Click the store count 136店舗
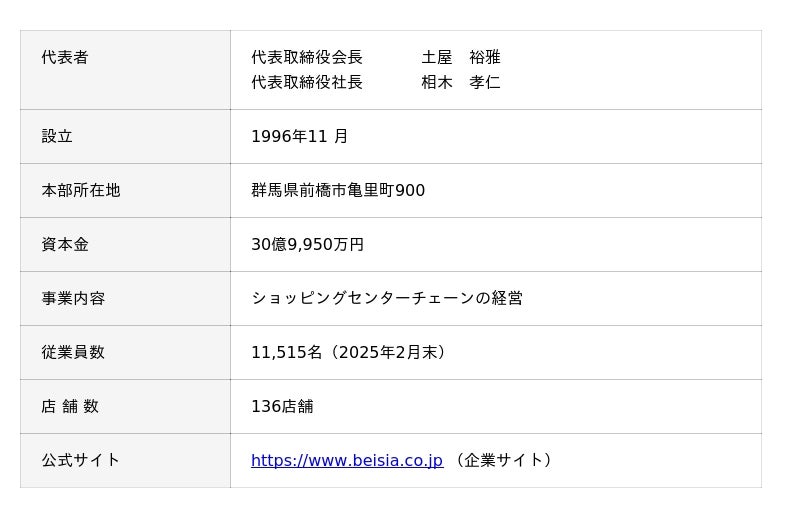The image size is (800, 518). click(x=282, y=407)
